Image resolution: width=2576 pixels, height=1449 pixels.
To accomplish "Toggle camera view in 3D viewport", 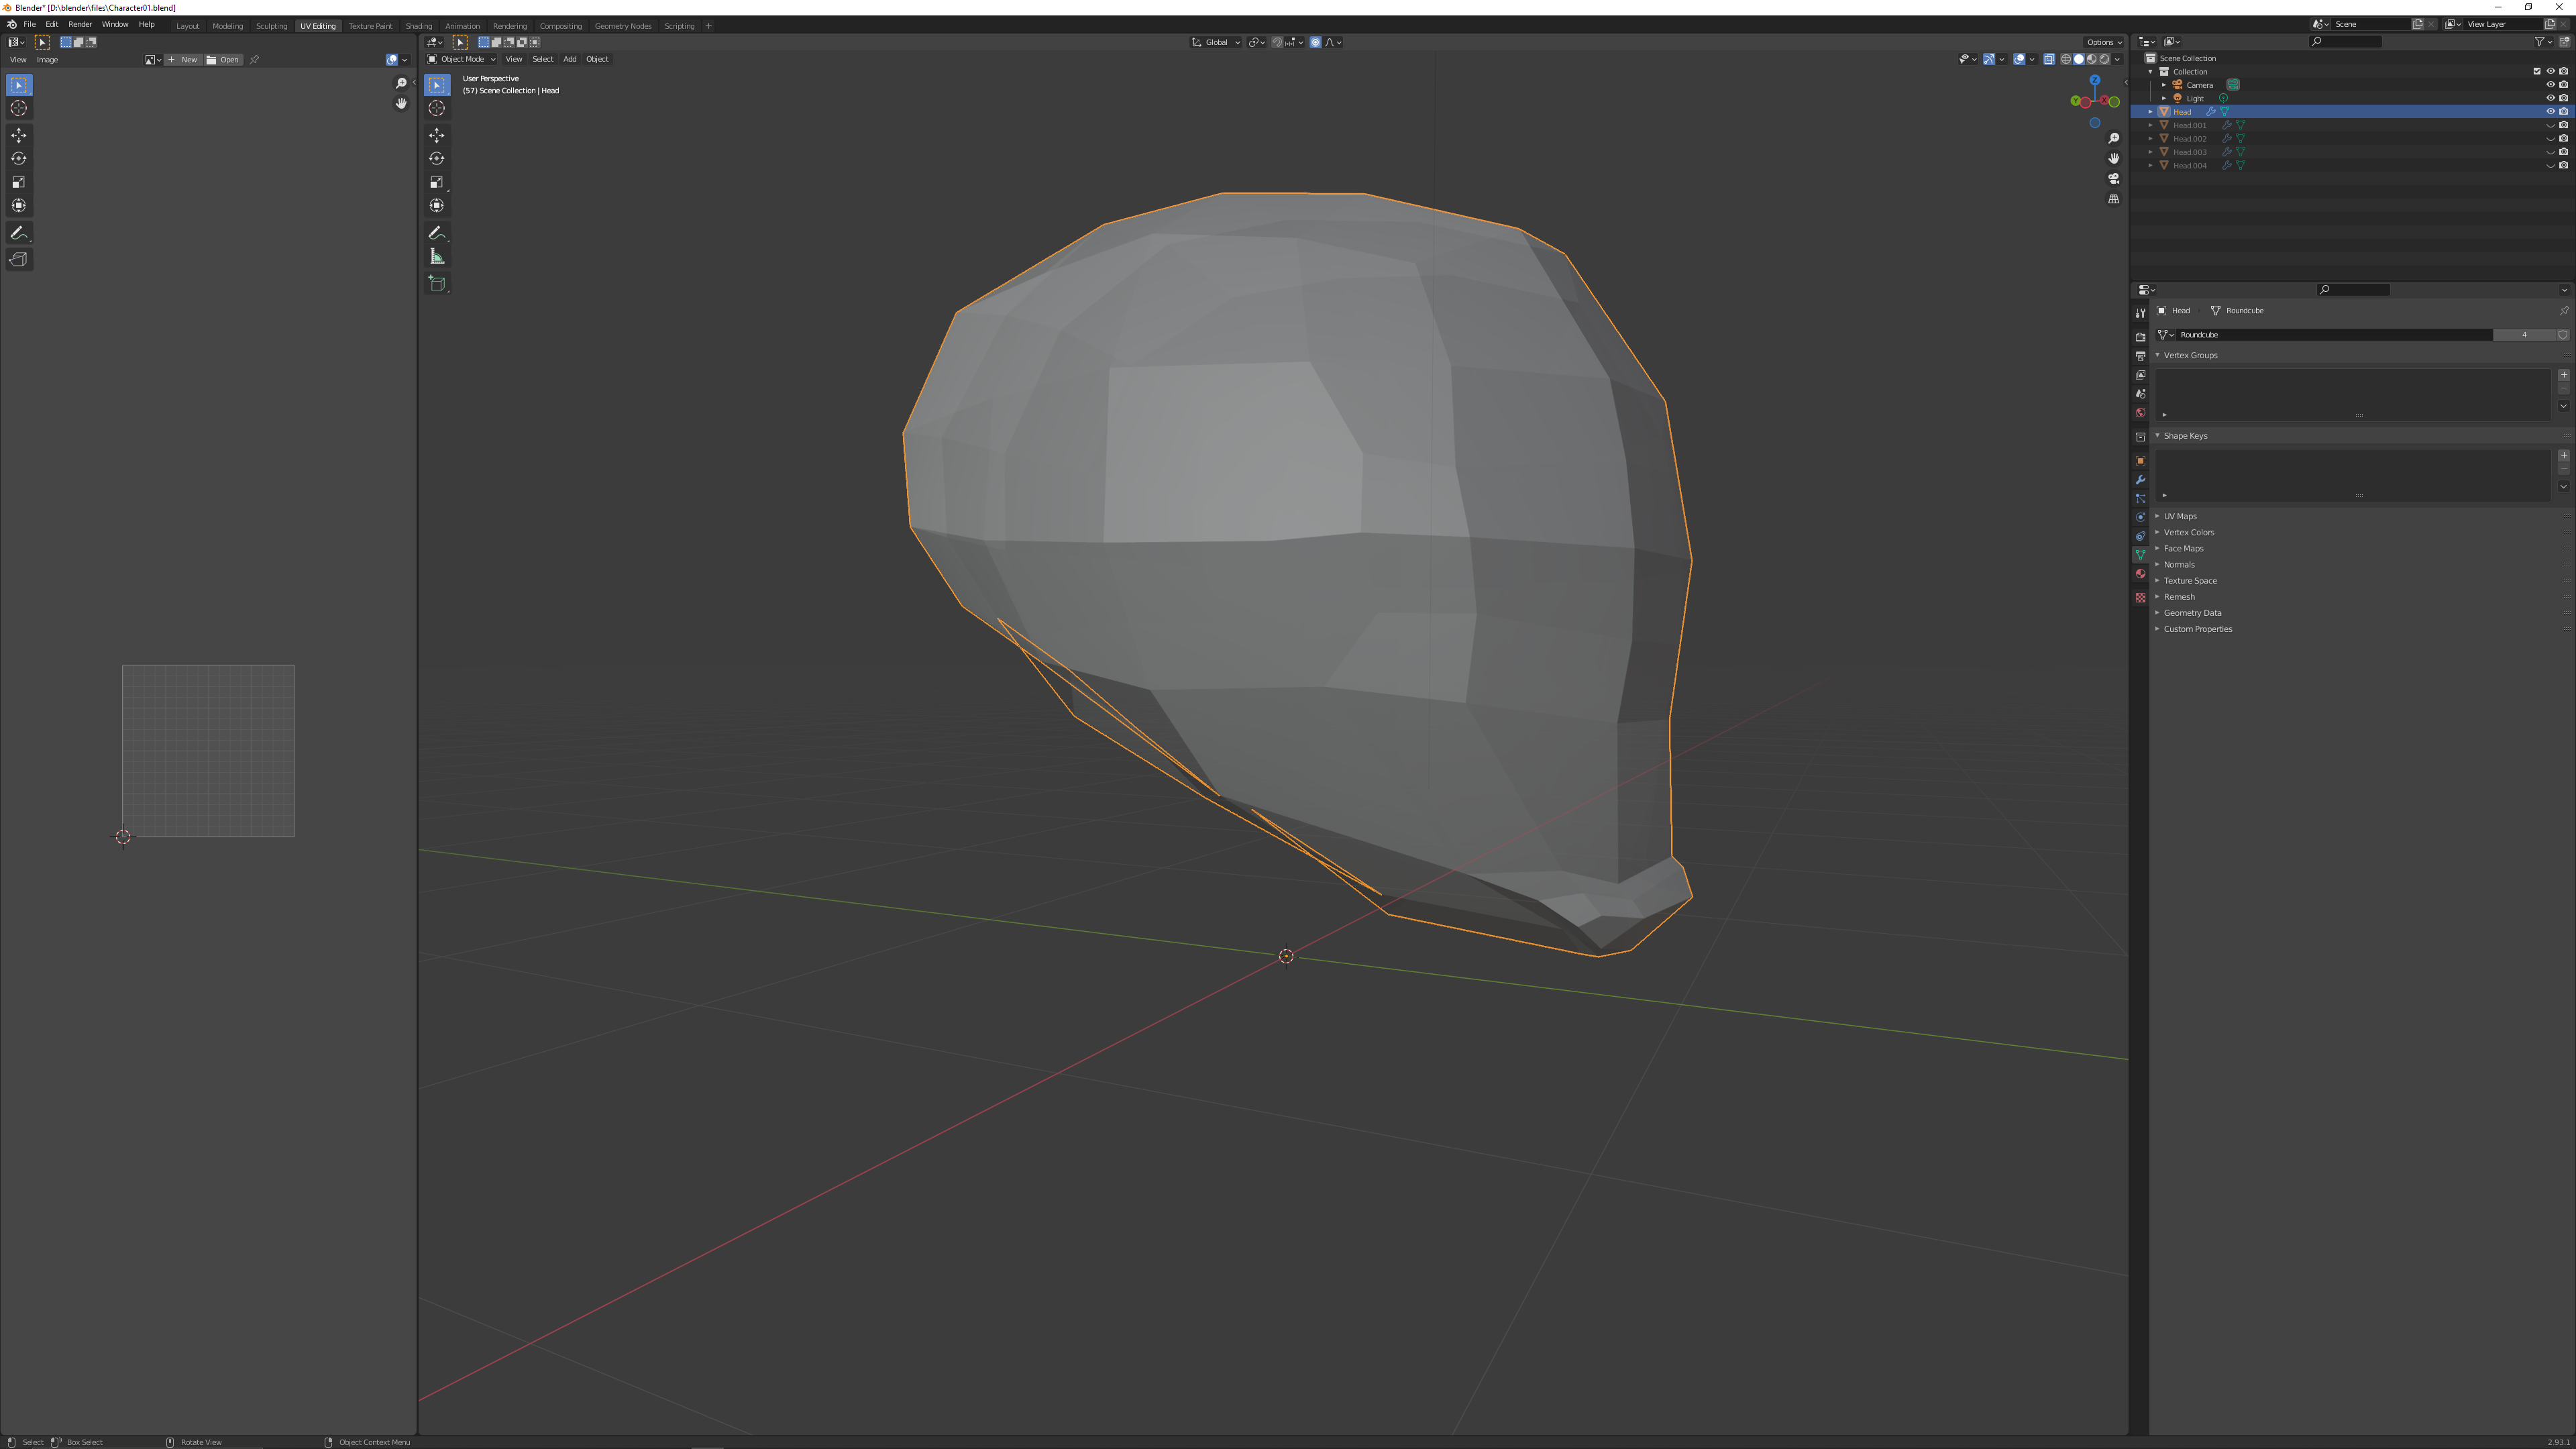I will coord(2114,179).
